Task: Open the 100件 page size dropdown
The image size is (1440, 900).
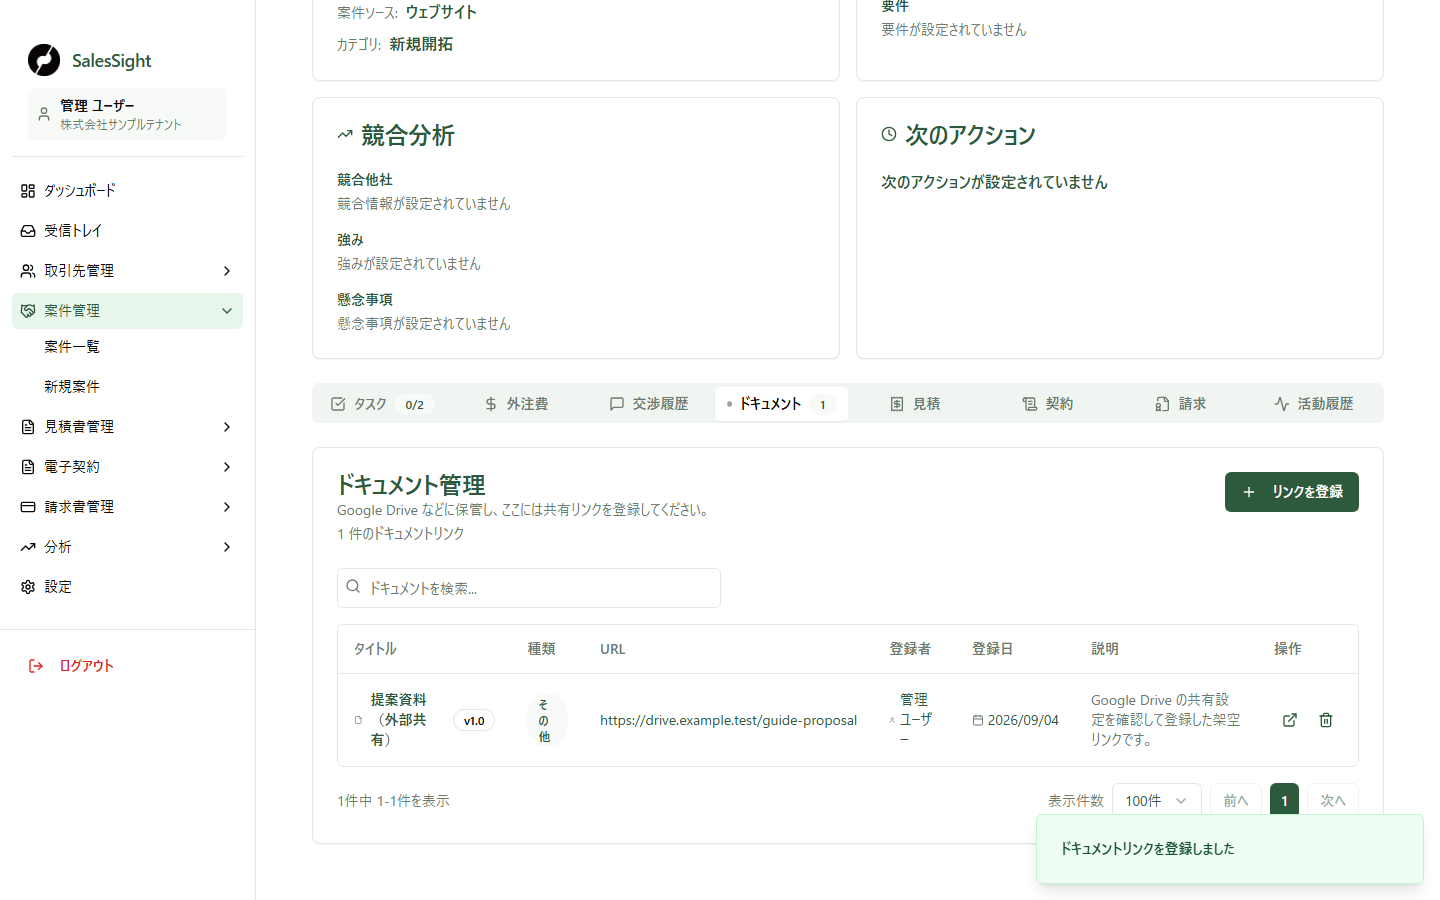Action: tap(1157, 801)
